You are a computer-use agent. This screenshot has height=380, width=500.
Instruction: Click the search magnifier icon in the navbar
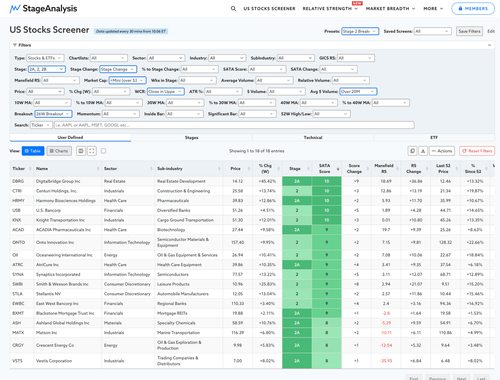point(233,8)
